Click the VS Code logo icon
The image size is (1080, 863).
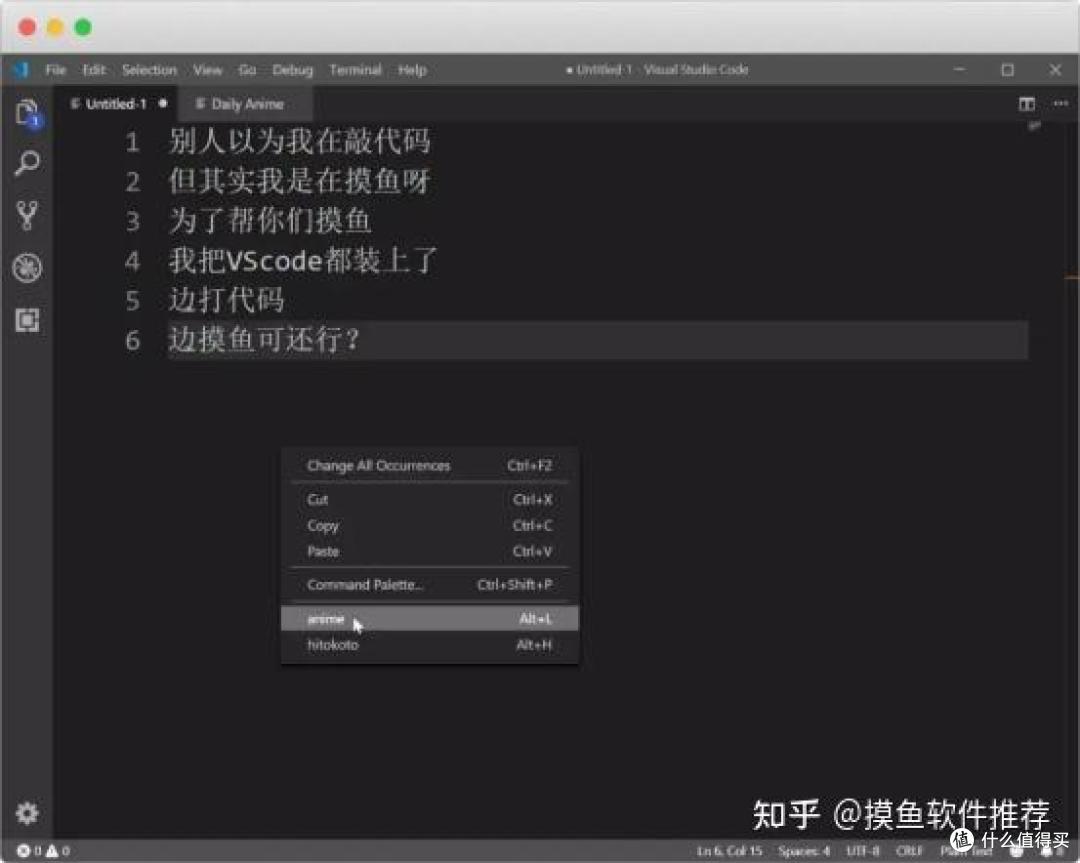click(x=22, y=70)
